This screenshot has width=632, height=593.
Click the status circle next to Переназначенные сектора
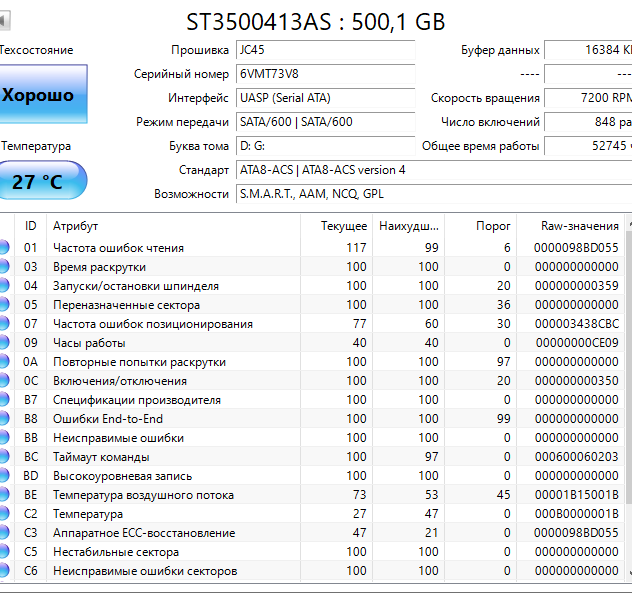click(4, 305)
